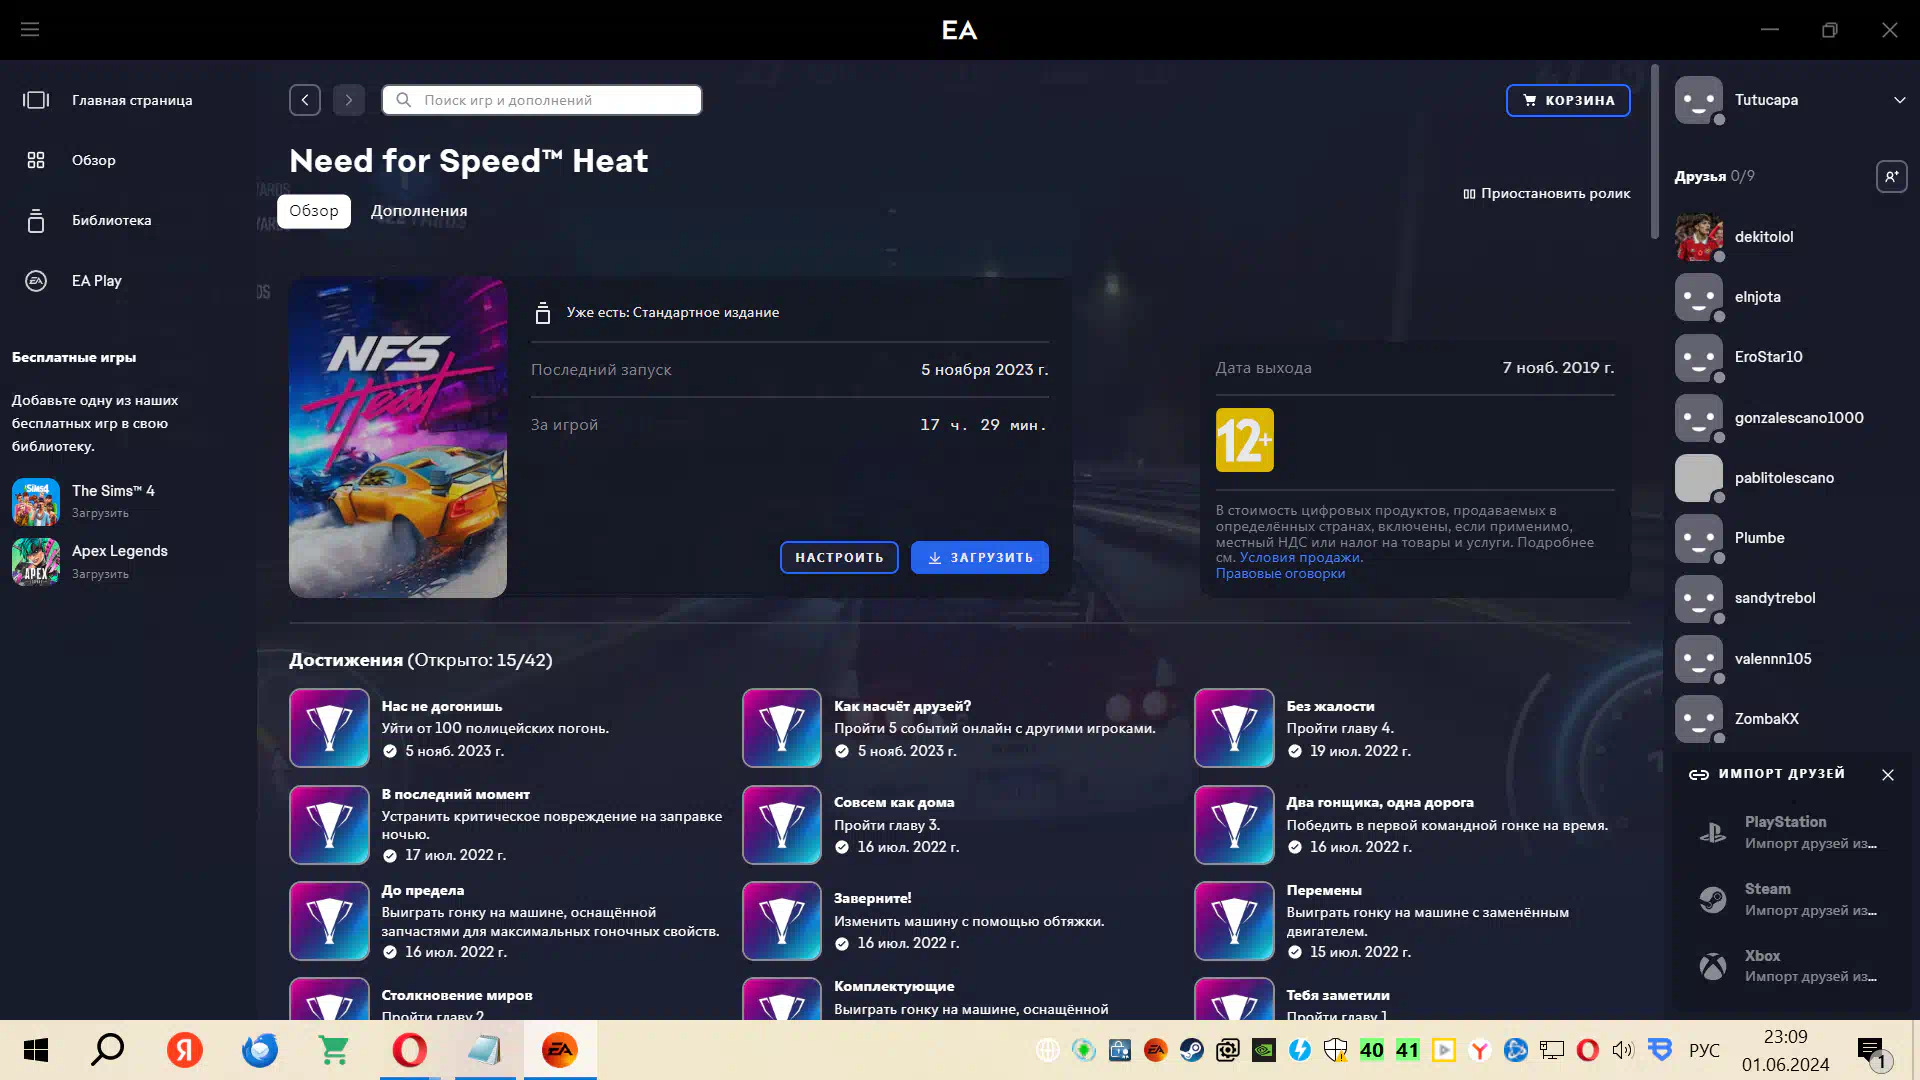Import friends from Steam
Viewport: 1920px width, 1080px height.
1790,899
